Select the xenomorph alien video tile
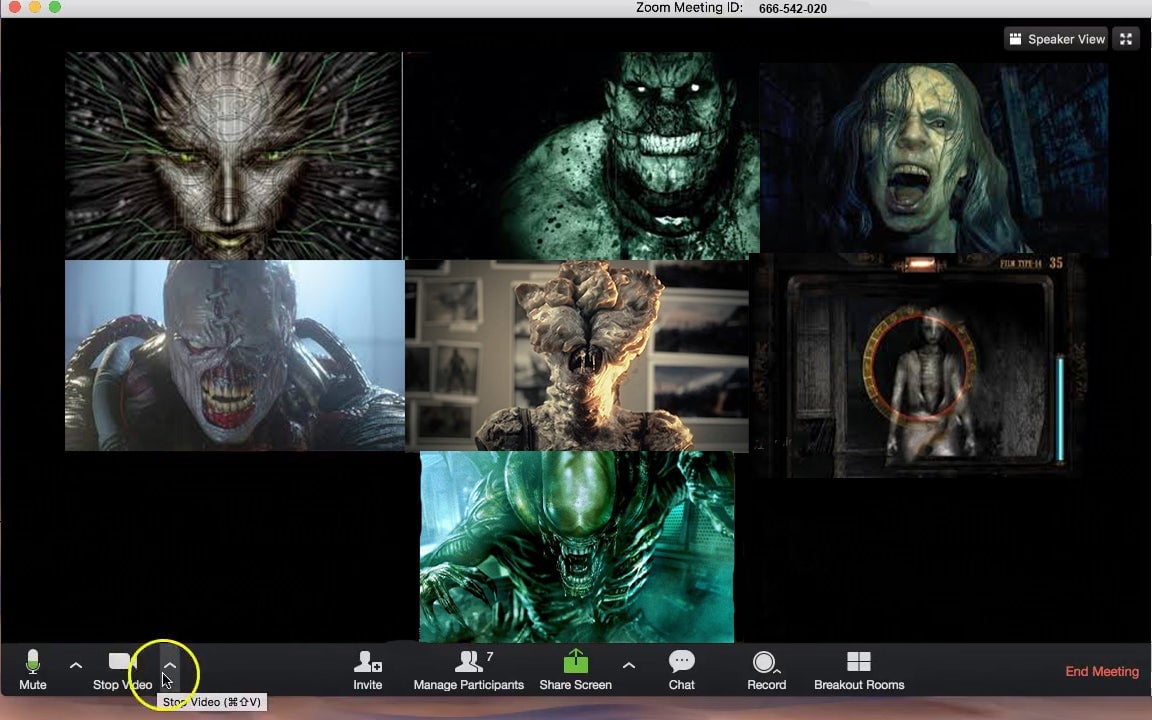Viewport: 1152px width, 720px height. (576, 546)
